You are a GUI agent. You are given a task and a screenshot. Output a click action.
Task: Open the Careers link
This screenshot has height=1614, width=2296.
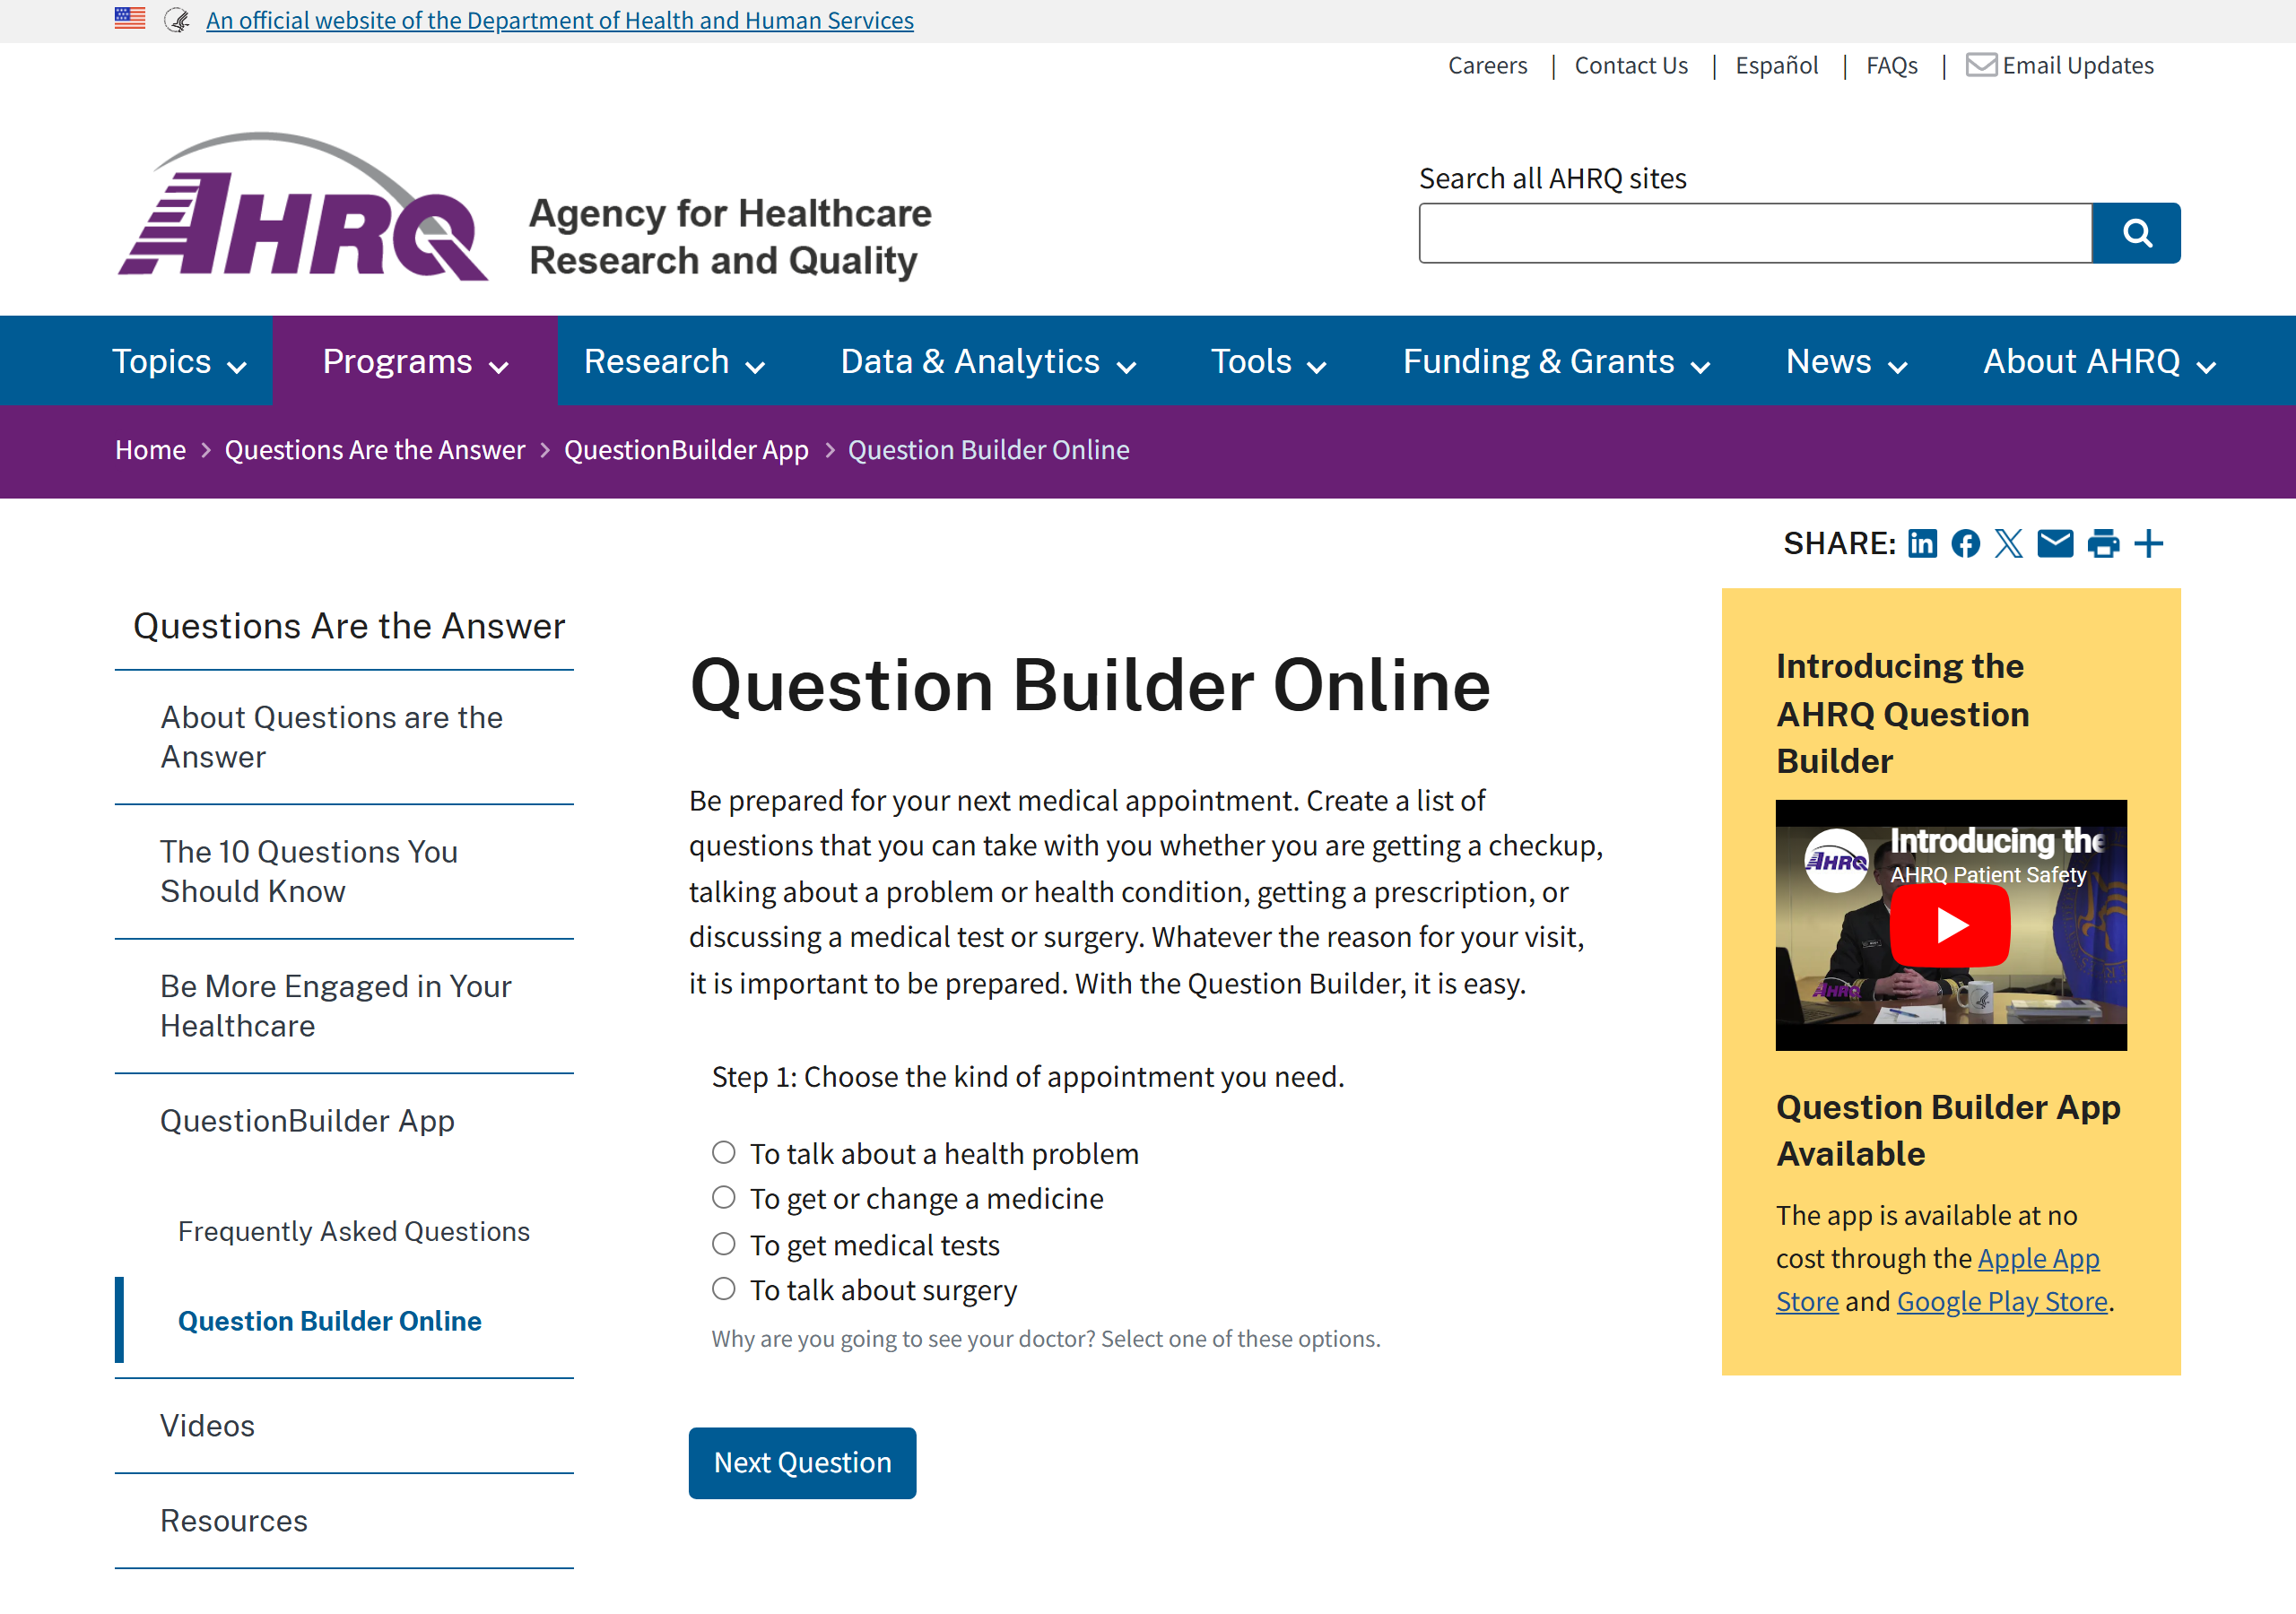[x=1488, y=65]
